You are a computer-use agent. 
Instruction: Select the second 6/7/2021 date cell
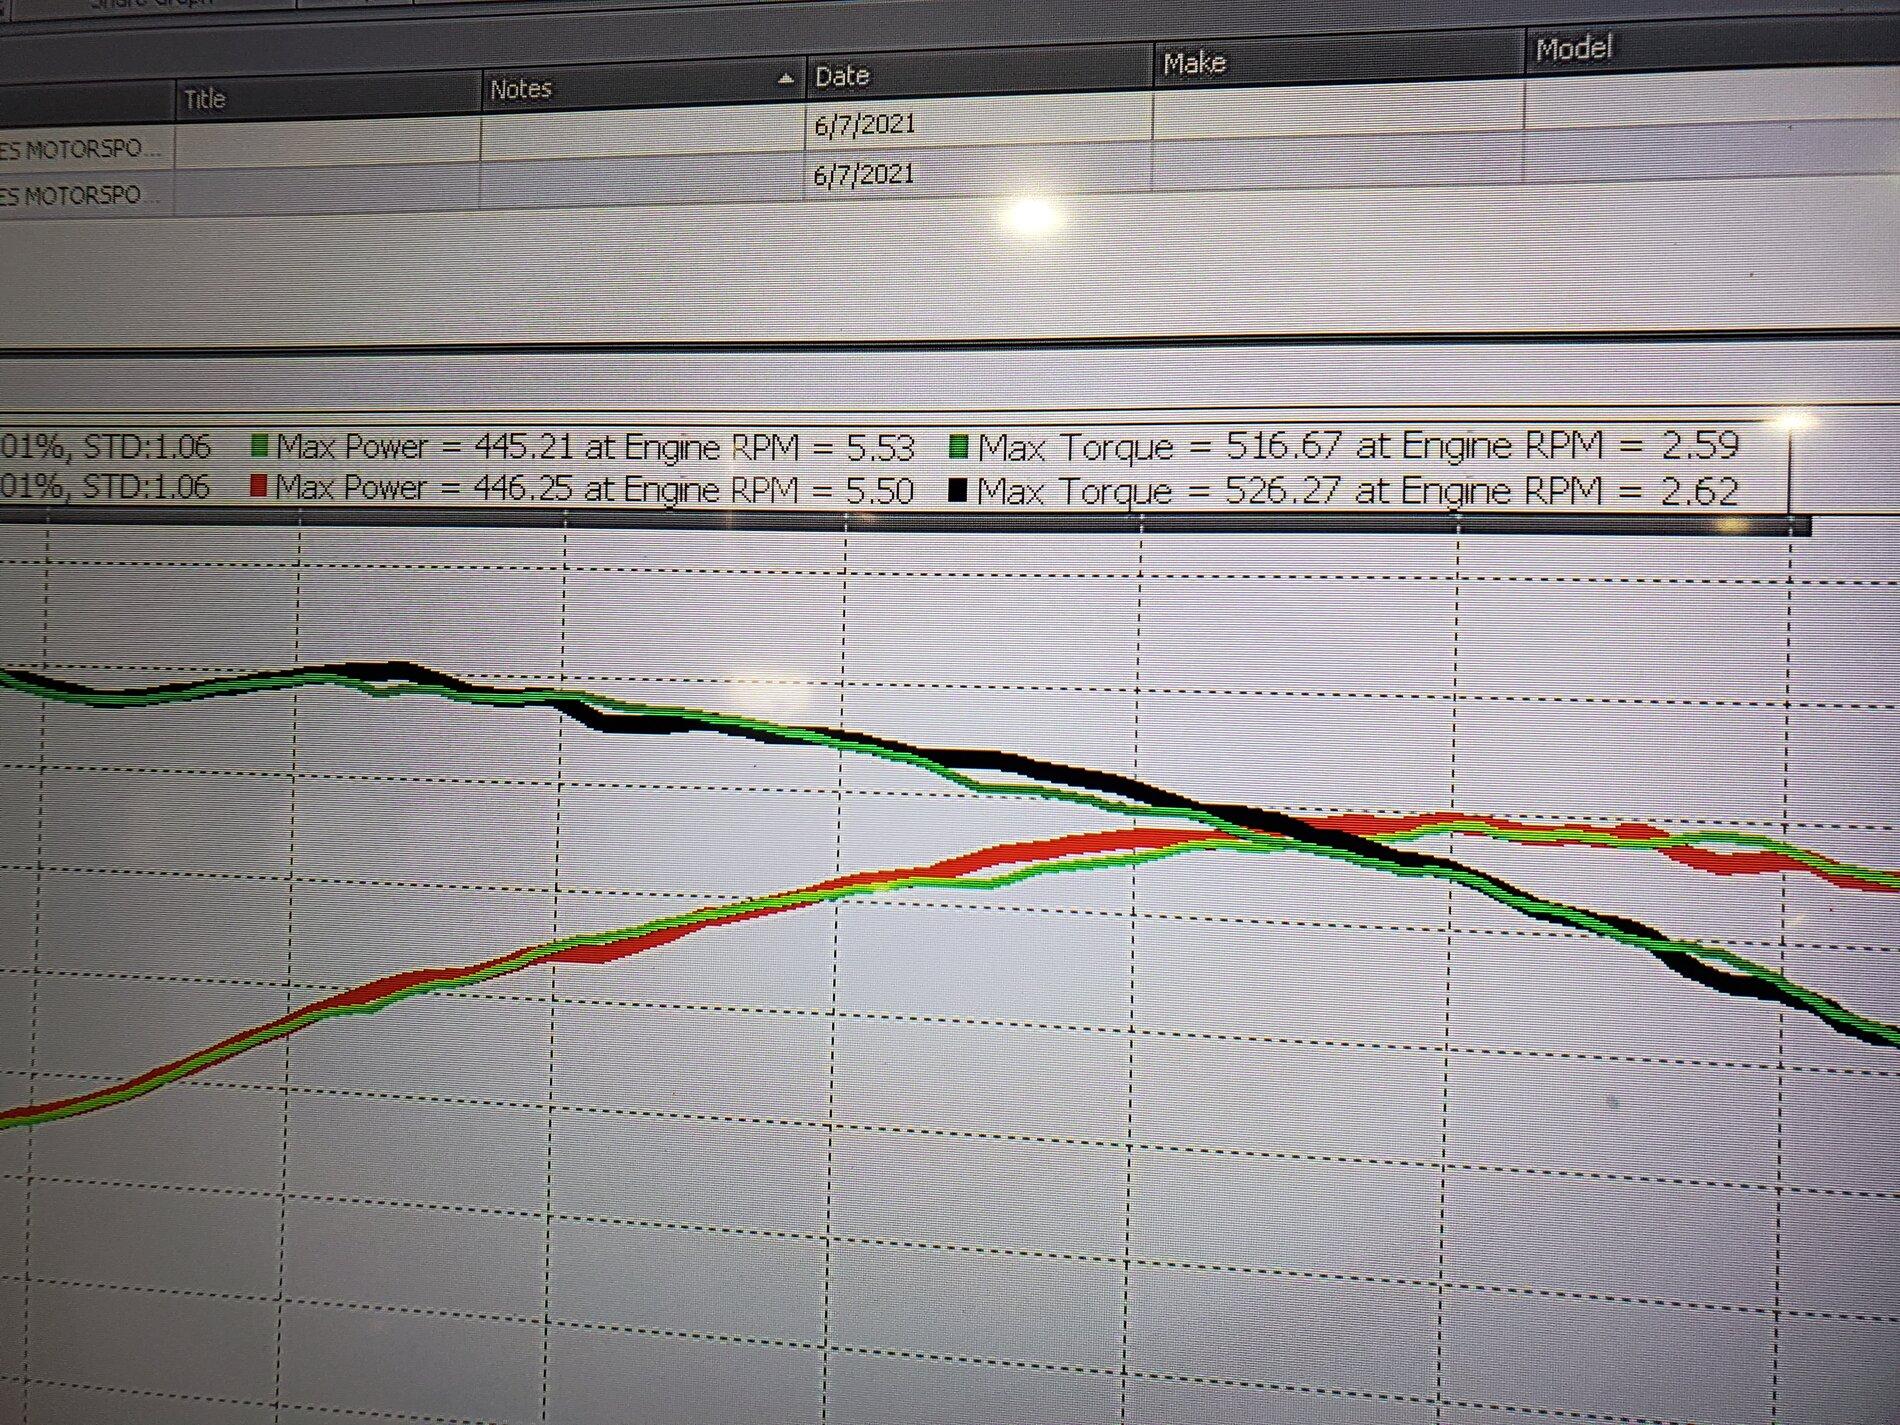864,175
